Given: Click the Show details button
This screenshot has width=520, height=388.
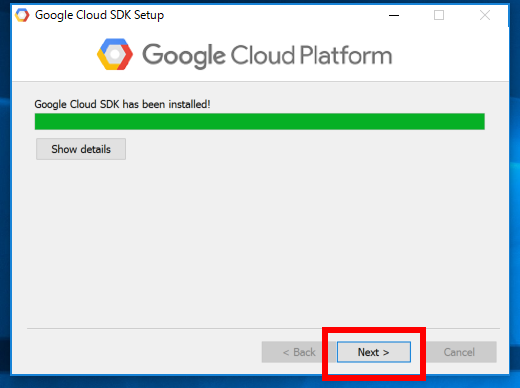Looking at the screenshot, I should 81,149.
